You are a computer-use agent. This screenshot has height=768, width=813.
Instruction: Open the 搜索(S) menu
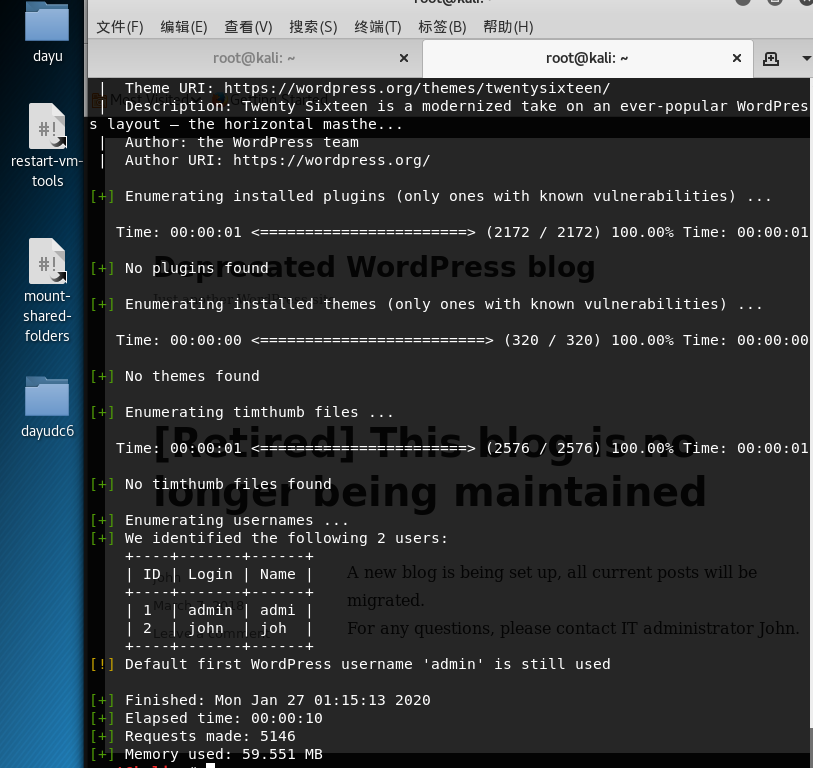[313, 27]
